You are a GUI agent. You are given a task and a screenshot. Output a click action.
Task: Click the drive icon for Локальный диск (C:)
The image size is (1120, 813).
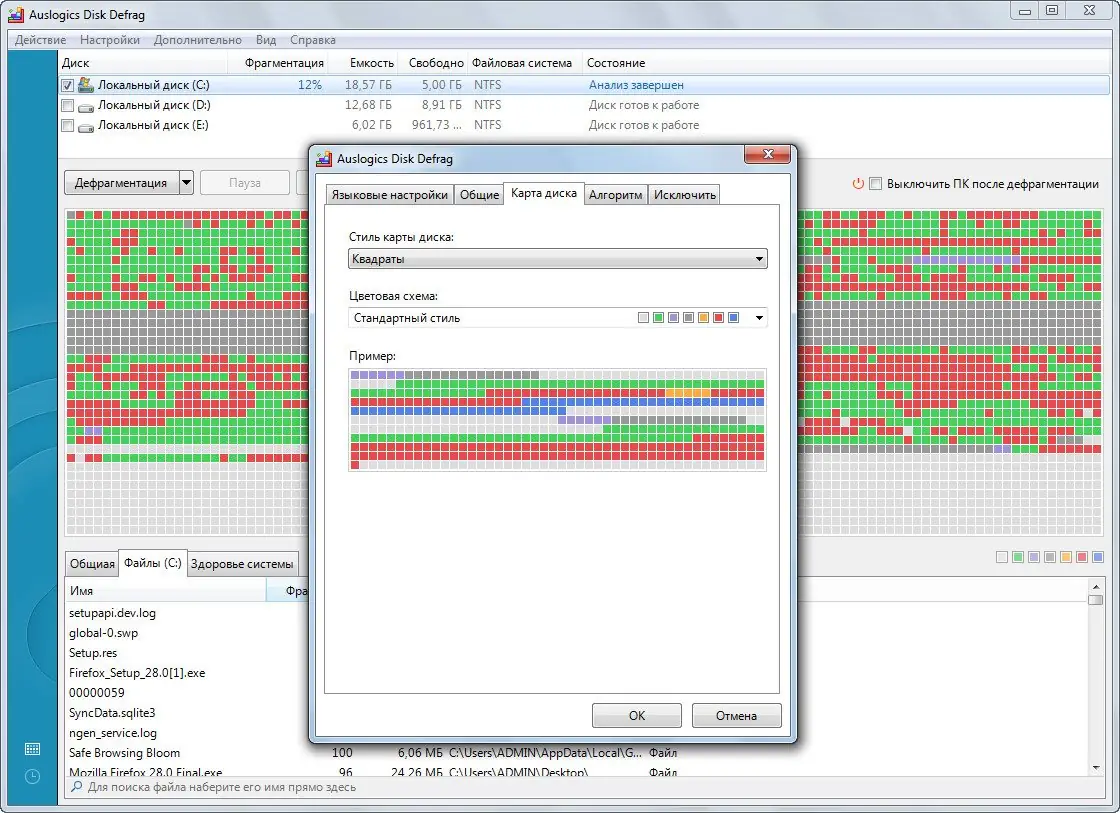(x=86, y=85)
